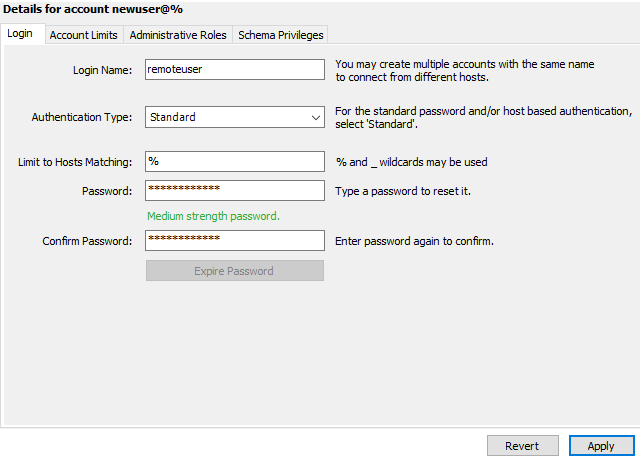Click the Revert button

(x=522, y=446)
